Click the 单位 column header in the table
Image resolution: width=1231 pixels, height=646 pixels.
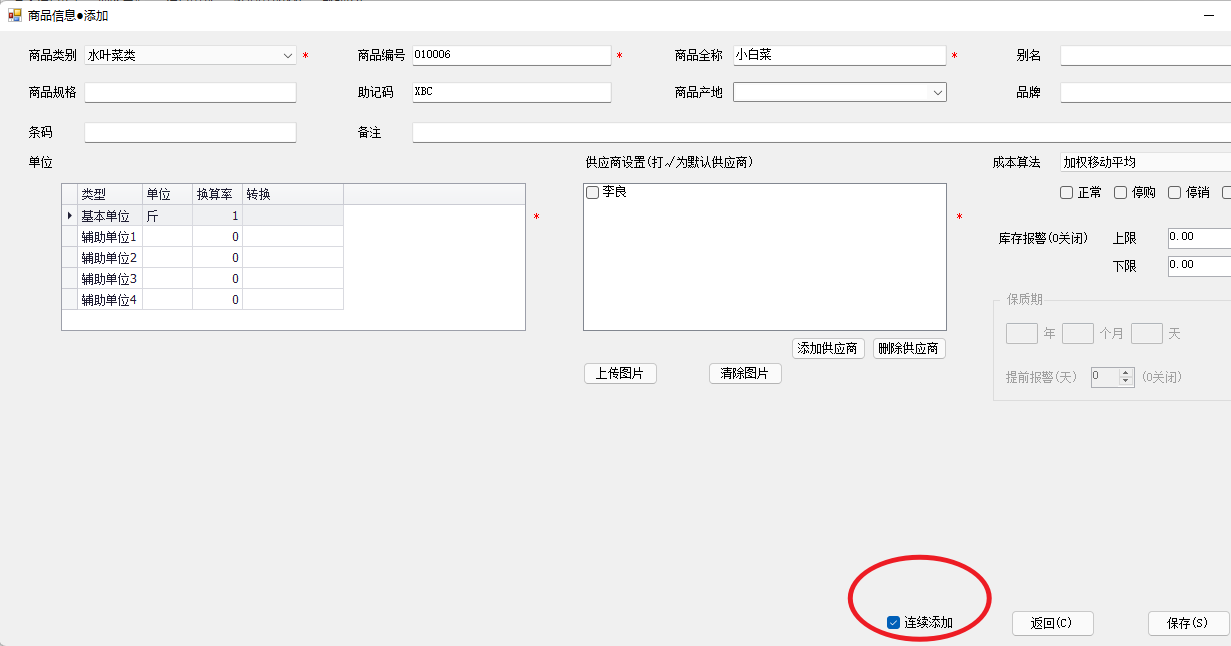click(x=167, y=195)
